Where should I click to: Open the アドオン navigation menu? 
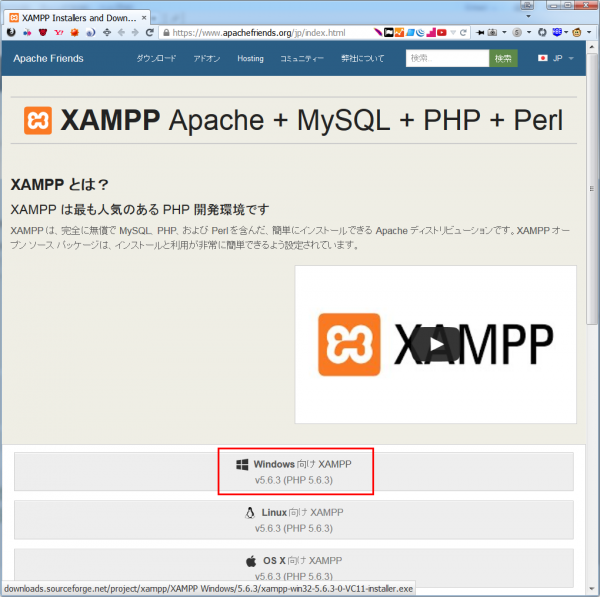coord(207,58)
